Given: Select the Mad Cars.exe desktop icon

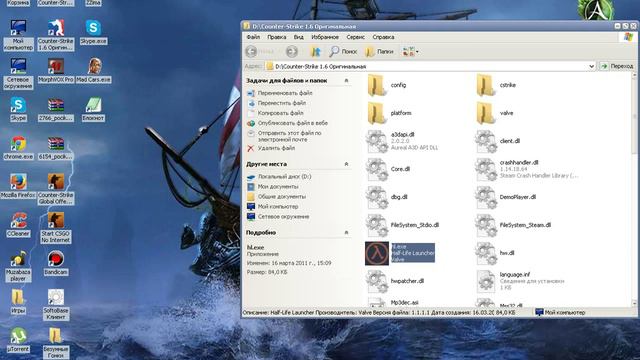Looking at the screenshot, I should click(93, 70).
